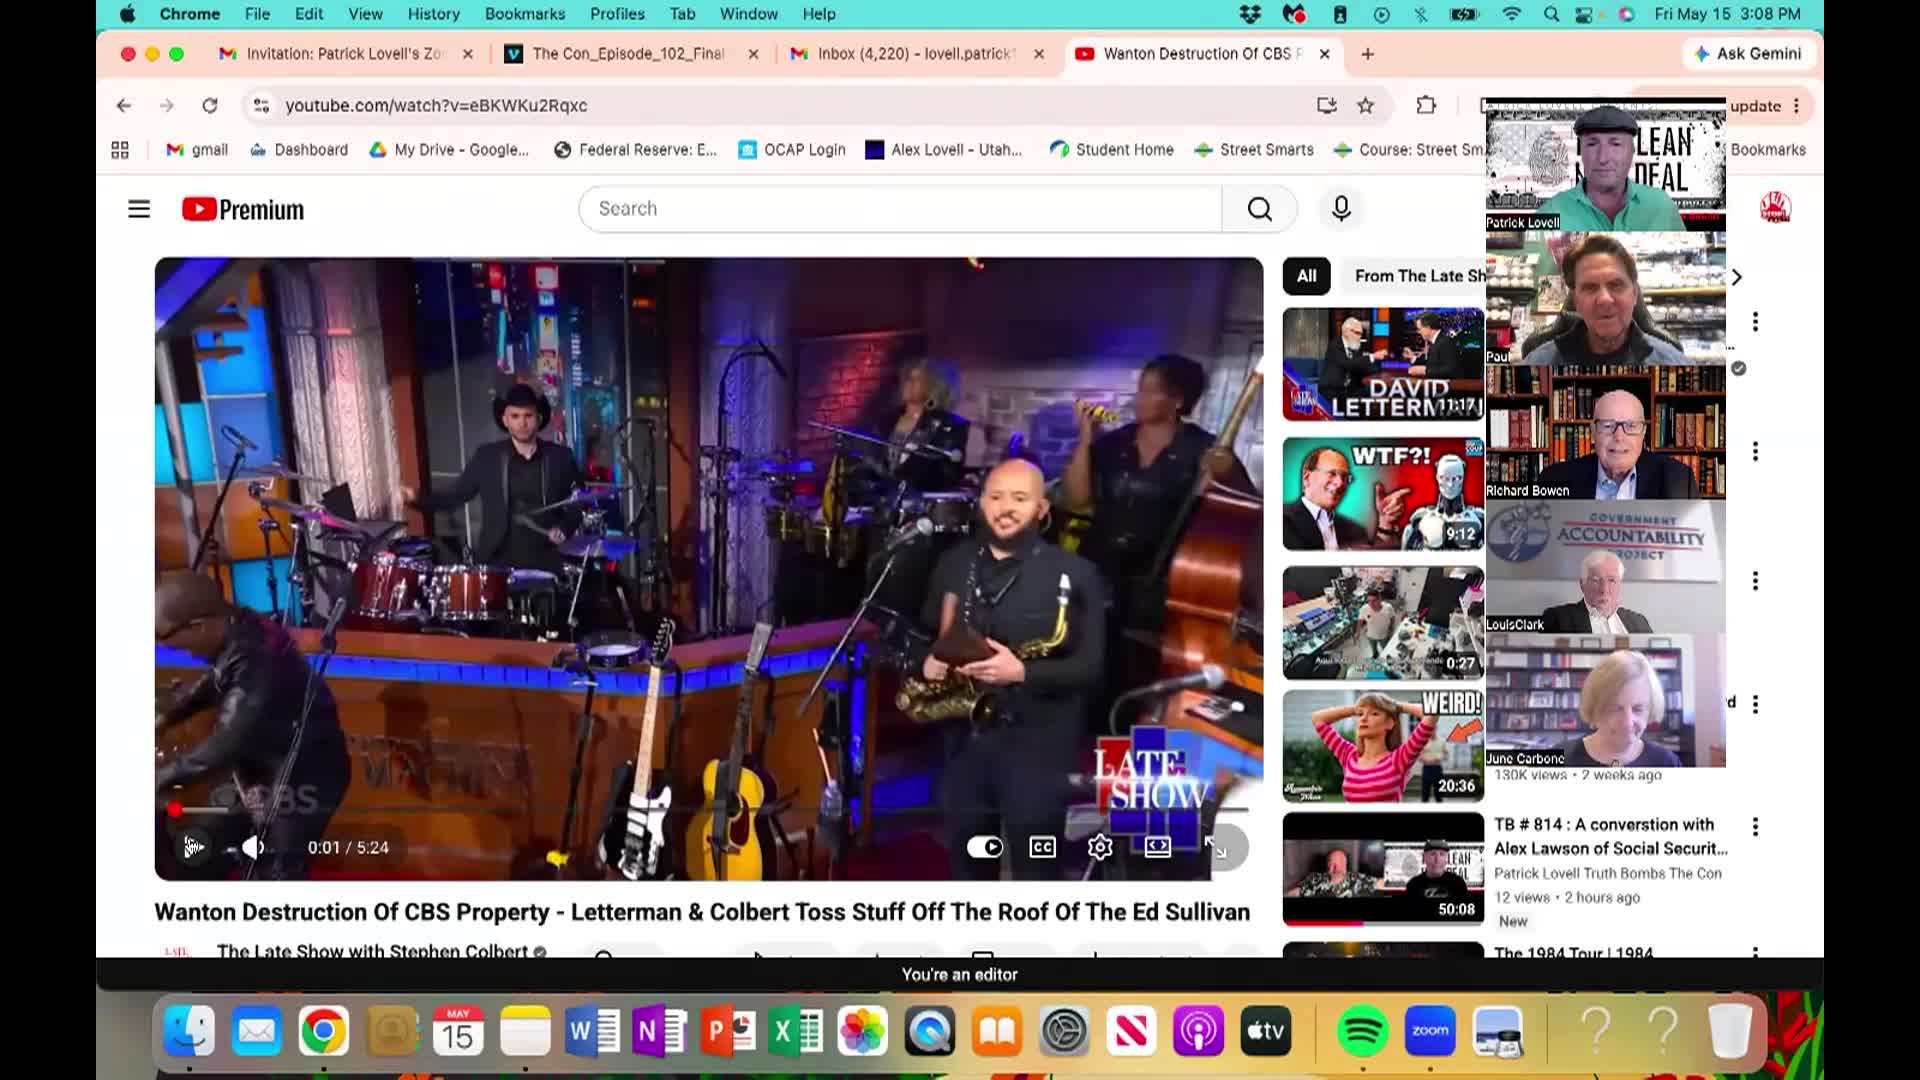1920x1080 pixels.
Task: Open the David Letterman video thumbnail
Action: [x=1383, y=364]
